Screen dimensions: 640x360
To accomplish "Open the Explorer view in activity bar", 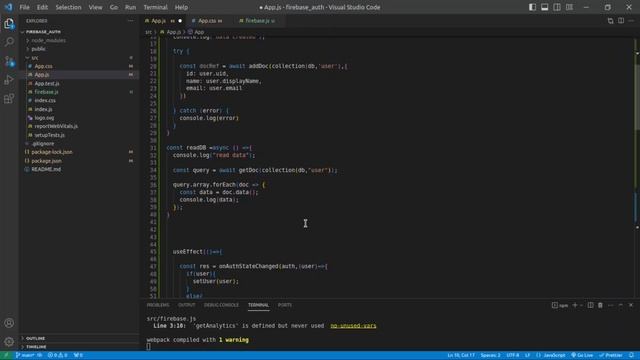I will pyautogui.click(x=9, y=24).
